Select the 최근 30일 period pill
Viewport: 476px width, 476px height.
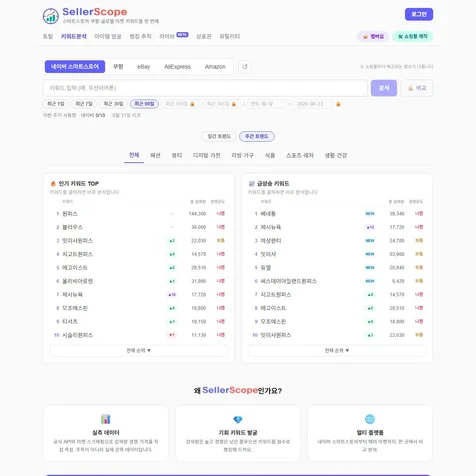(113, 104)
